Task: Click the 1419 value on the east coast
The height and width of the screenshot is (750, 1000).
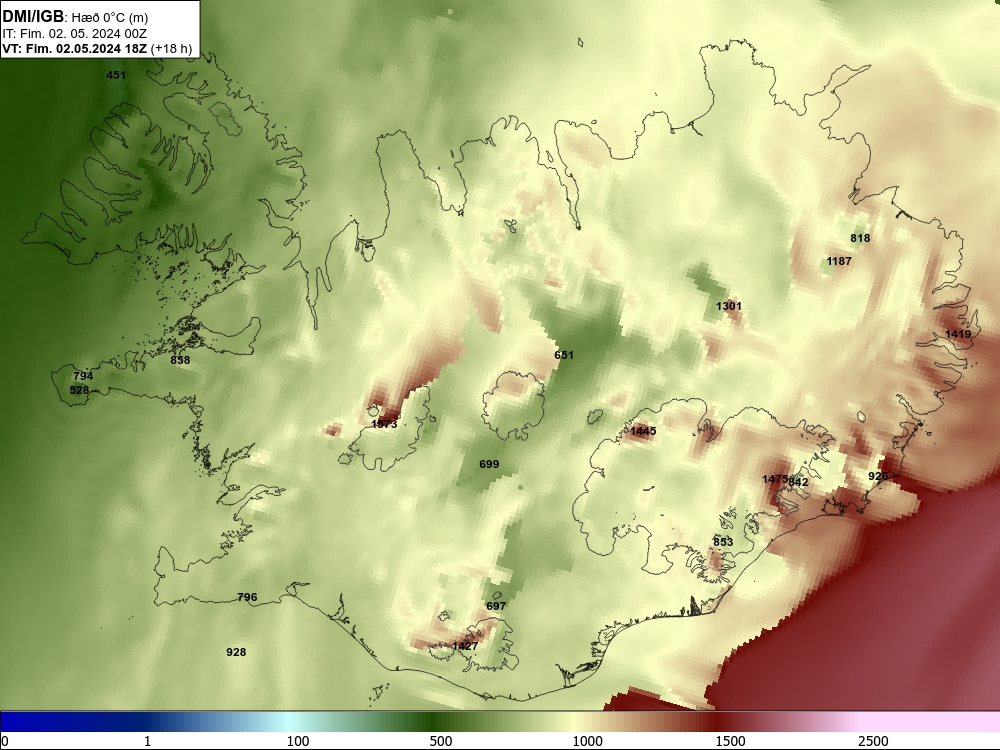Action: (958, 334)
